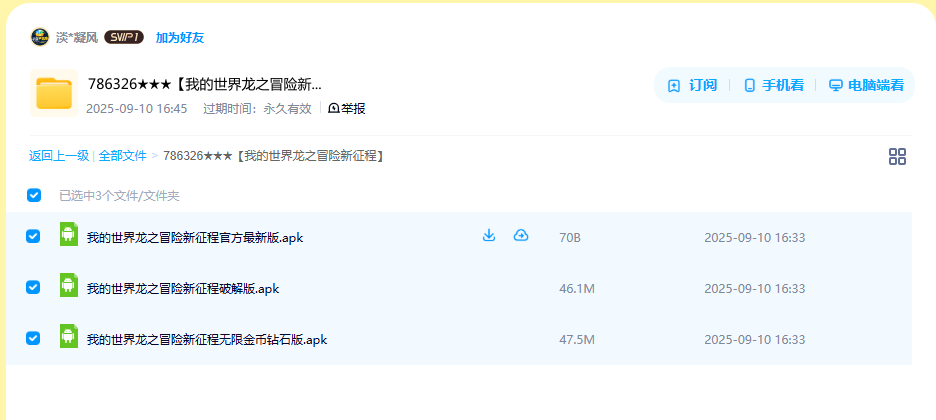Click the 过期时间: 永久有效 text

point(257,109)
